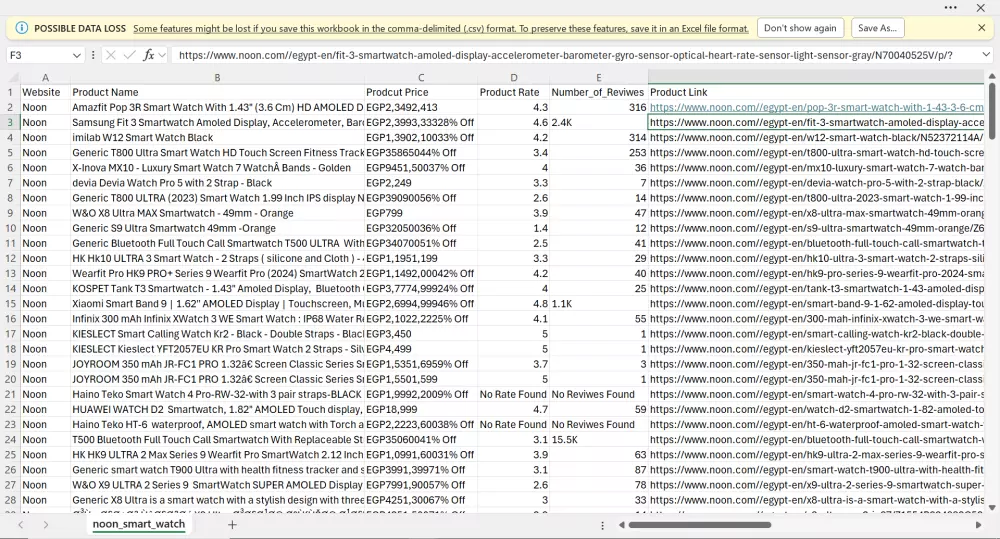
Task: Open the three-dot options at top right
Action: [x=950, y=7]
